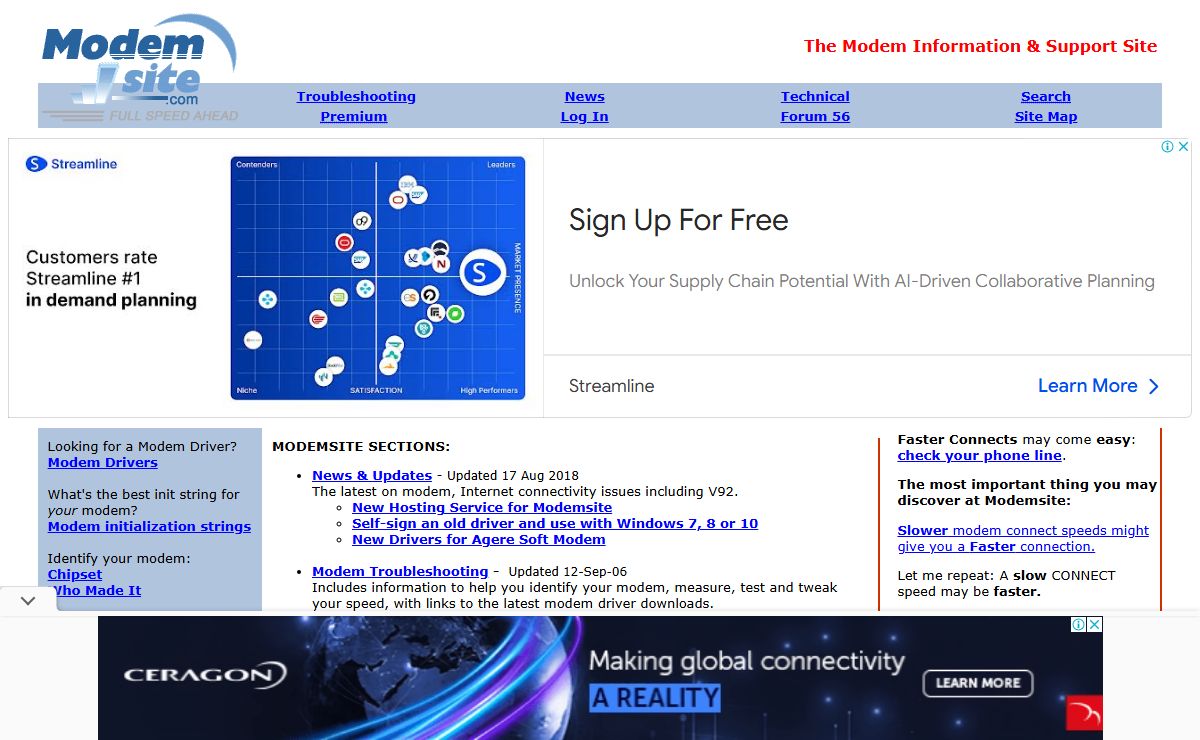Open Slower modem connect speeds link
The width and height of the screenshot is (1200, 740).
(1023, 539)
